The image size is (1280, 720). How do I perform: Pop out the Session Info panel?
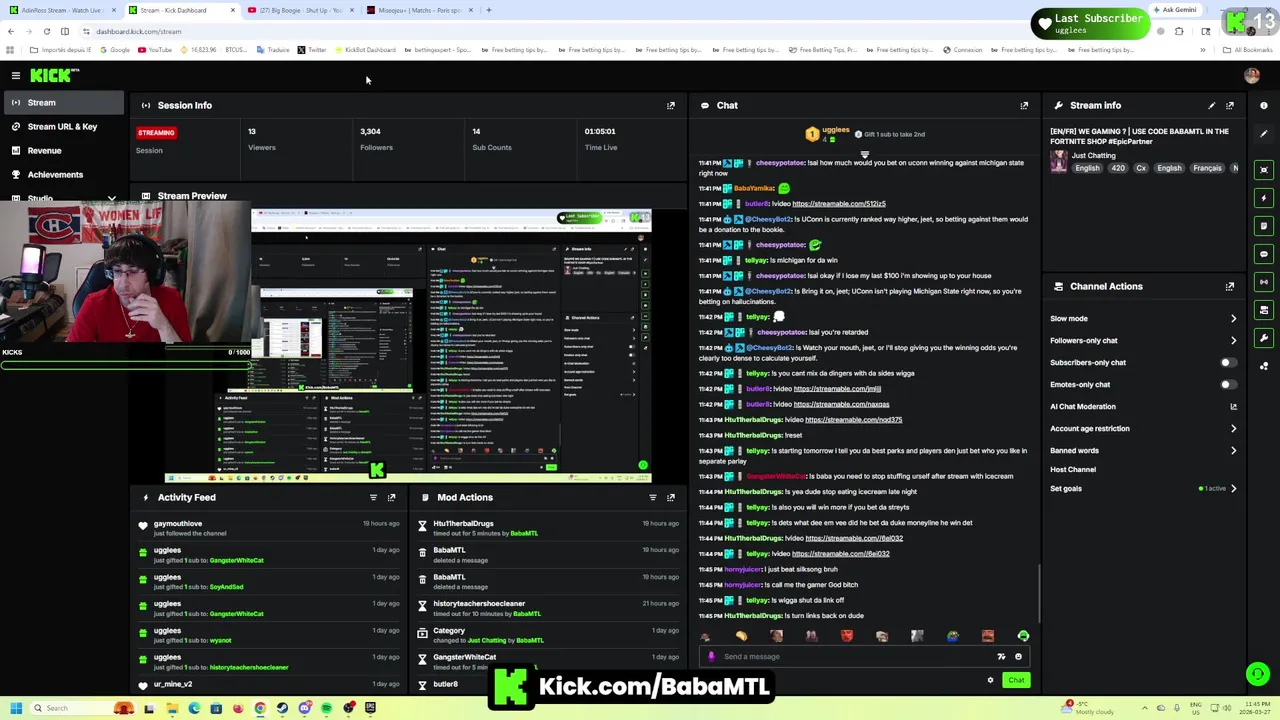[x=671, y=105]
